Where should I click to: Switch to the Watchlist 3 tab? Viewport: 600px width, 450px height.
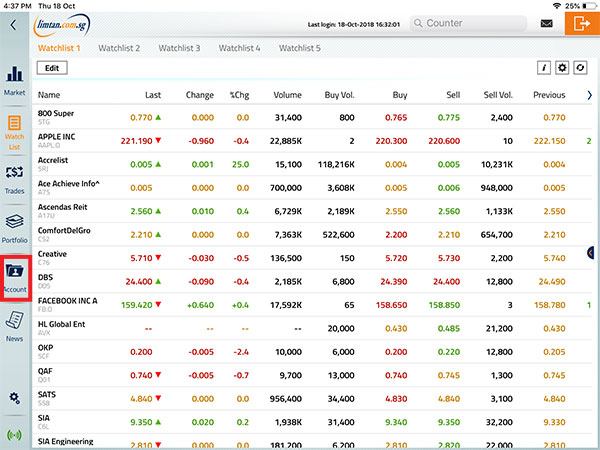(179, 48)
